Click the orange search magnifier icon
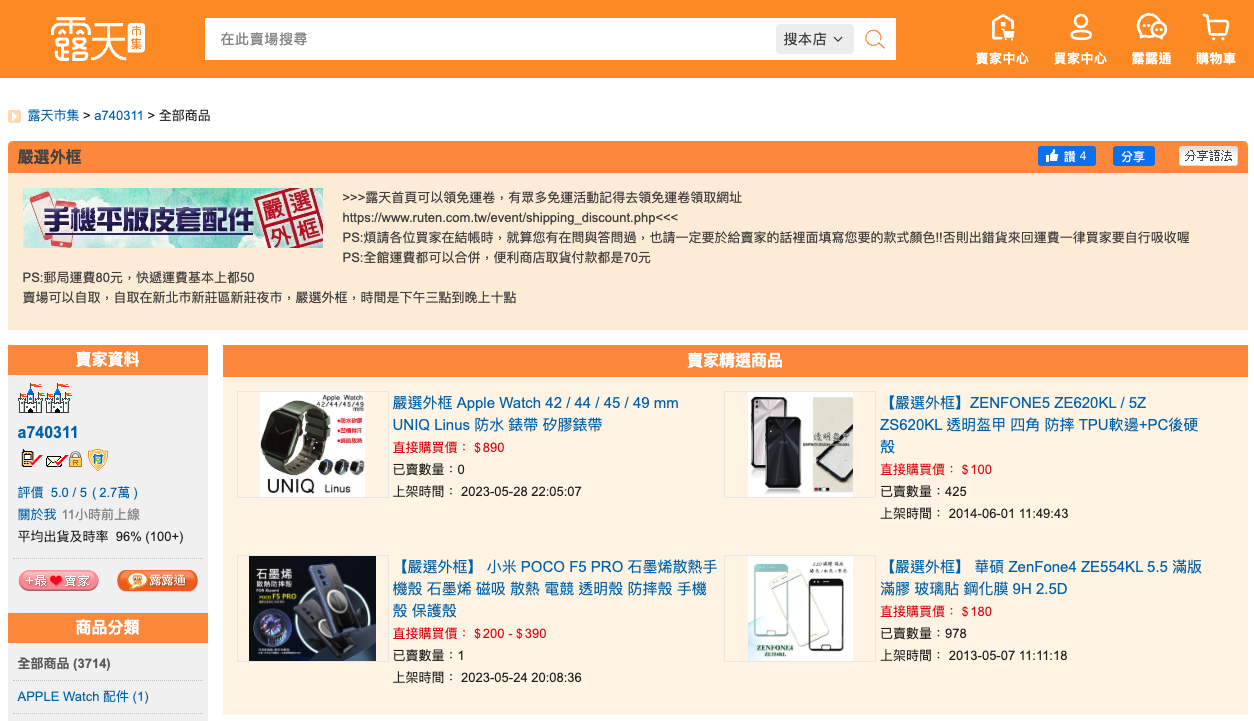Image resolution: width=1254 pixels, height=721 pixels. pos(875,39)
